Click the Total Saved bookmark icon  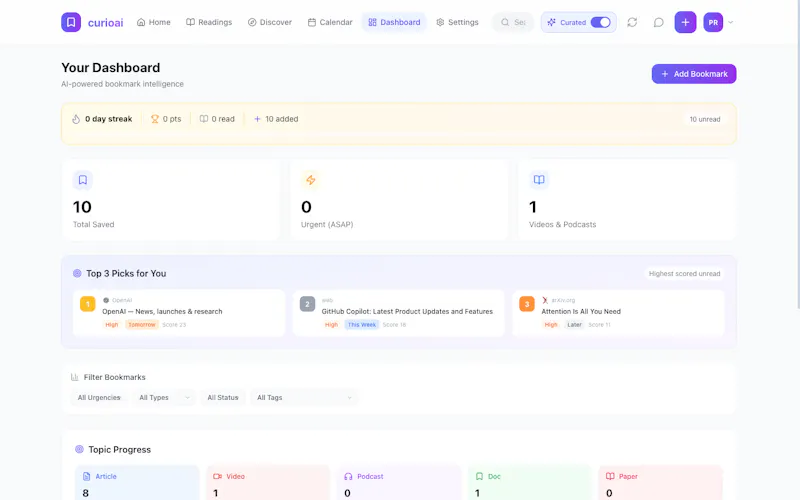click(83, 180)
